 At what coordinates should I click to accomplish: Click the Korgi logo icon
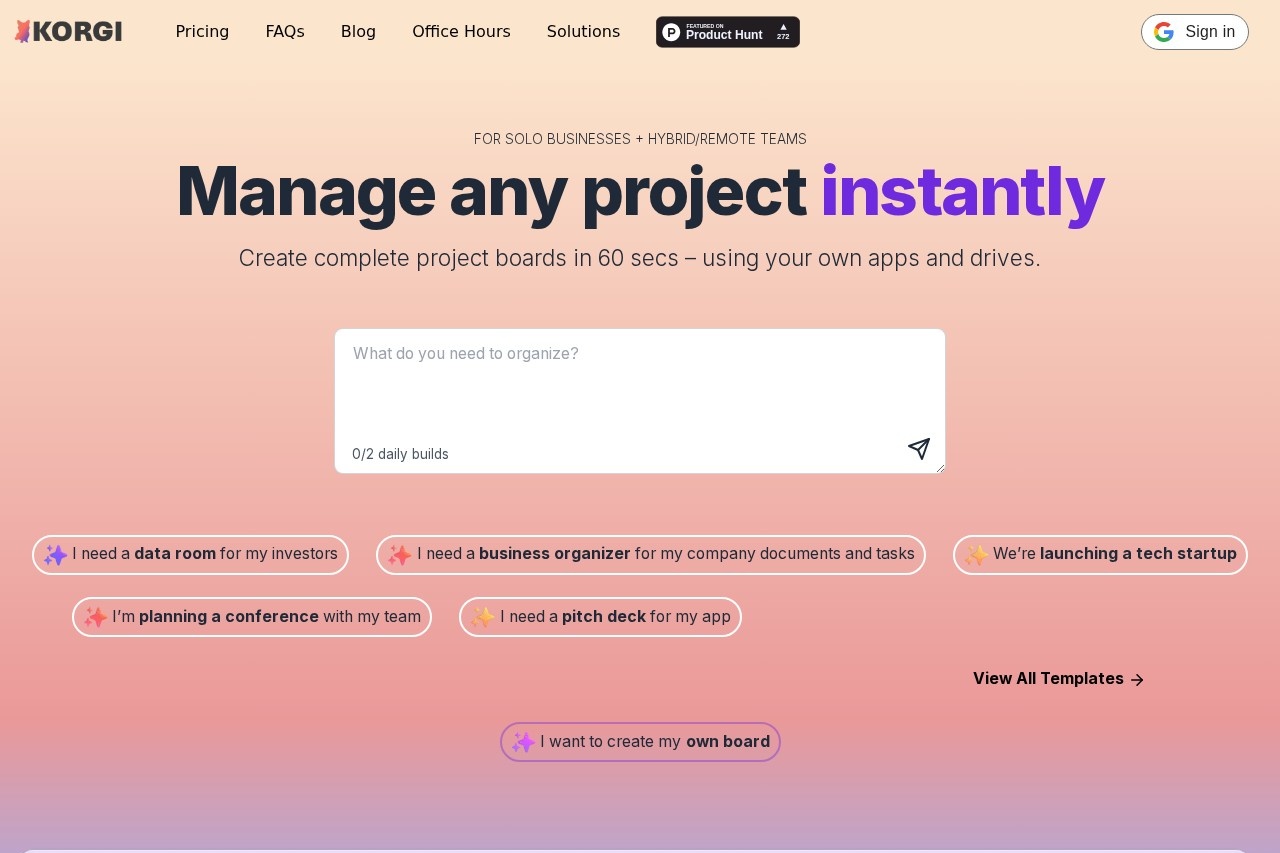pos(23,32)
